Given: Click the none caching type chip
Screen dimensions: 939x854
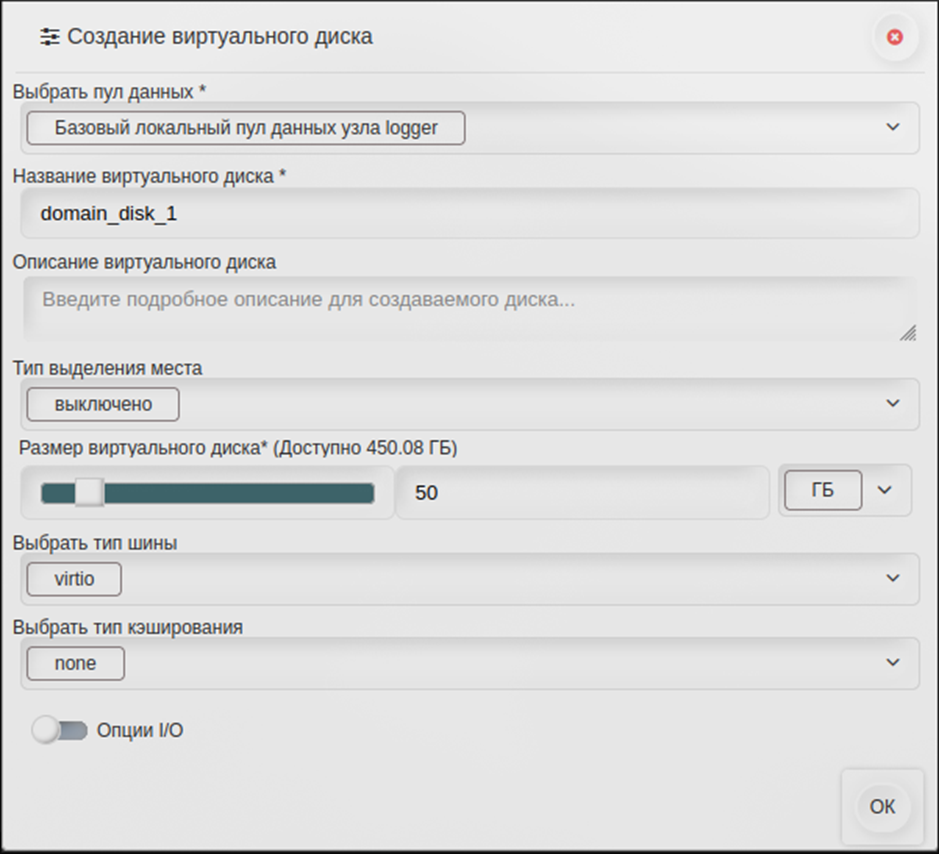Looking at the screenshot, I should click(75, 664).
